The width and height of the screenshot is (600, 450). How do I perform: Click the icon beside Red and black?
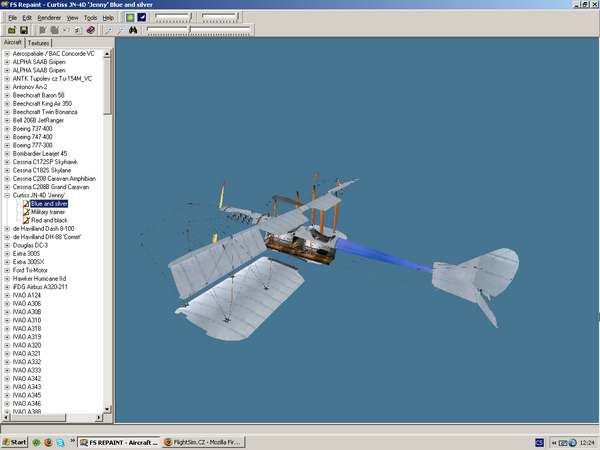[x=26, y=220]
